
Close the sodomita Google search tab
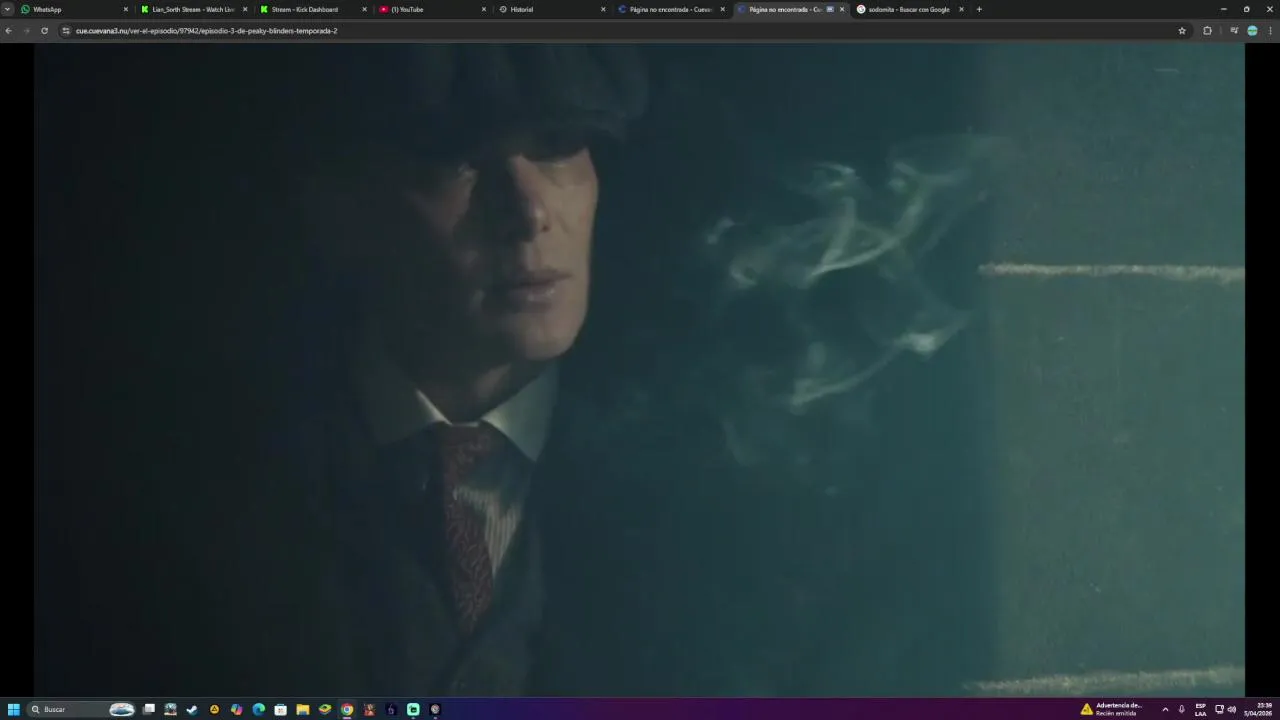click(961, 9)
